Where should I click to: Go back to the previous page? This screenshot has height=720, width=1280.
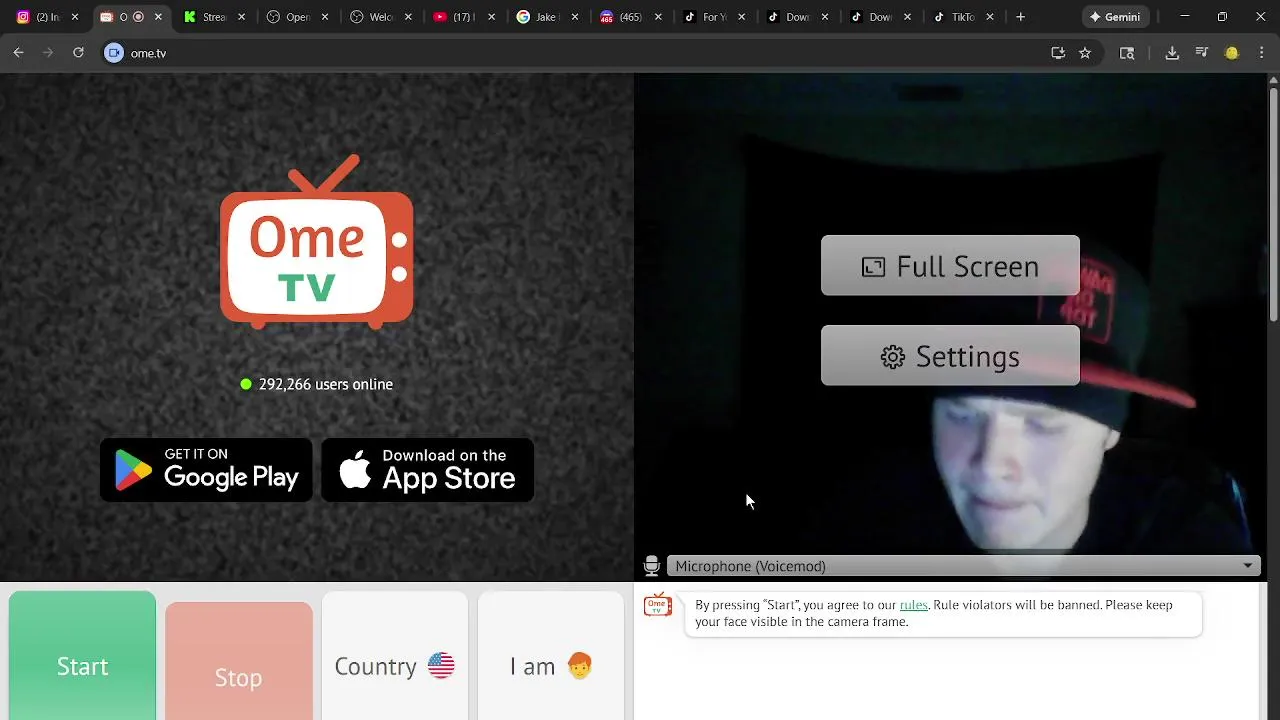(18, 53)
